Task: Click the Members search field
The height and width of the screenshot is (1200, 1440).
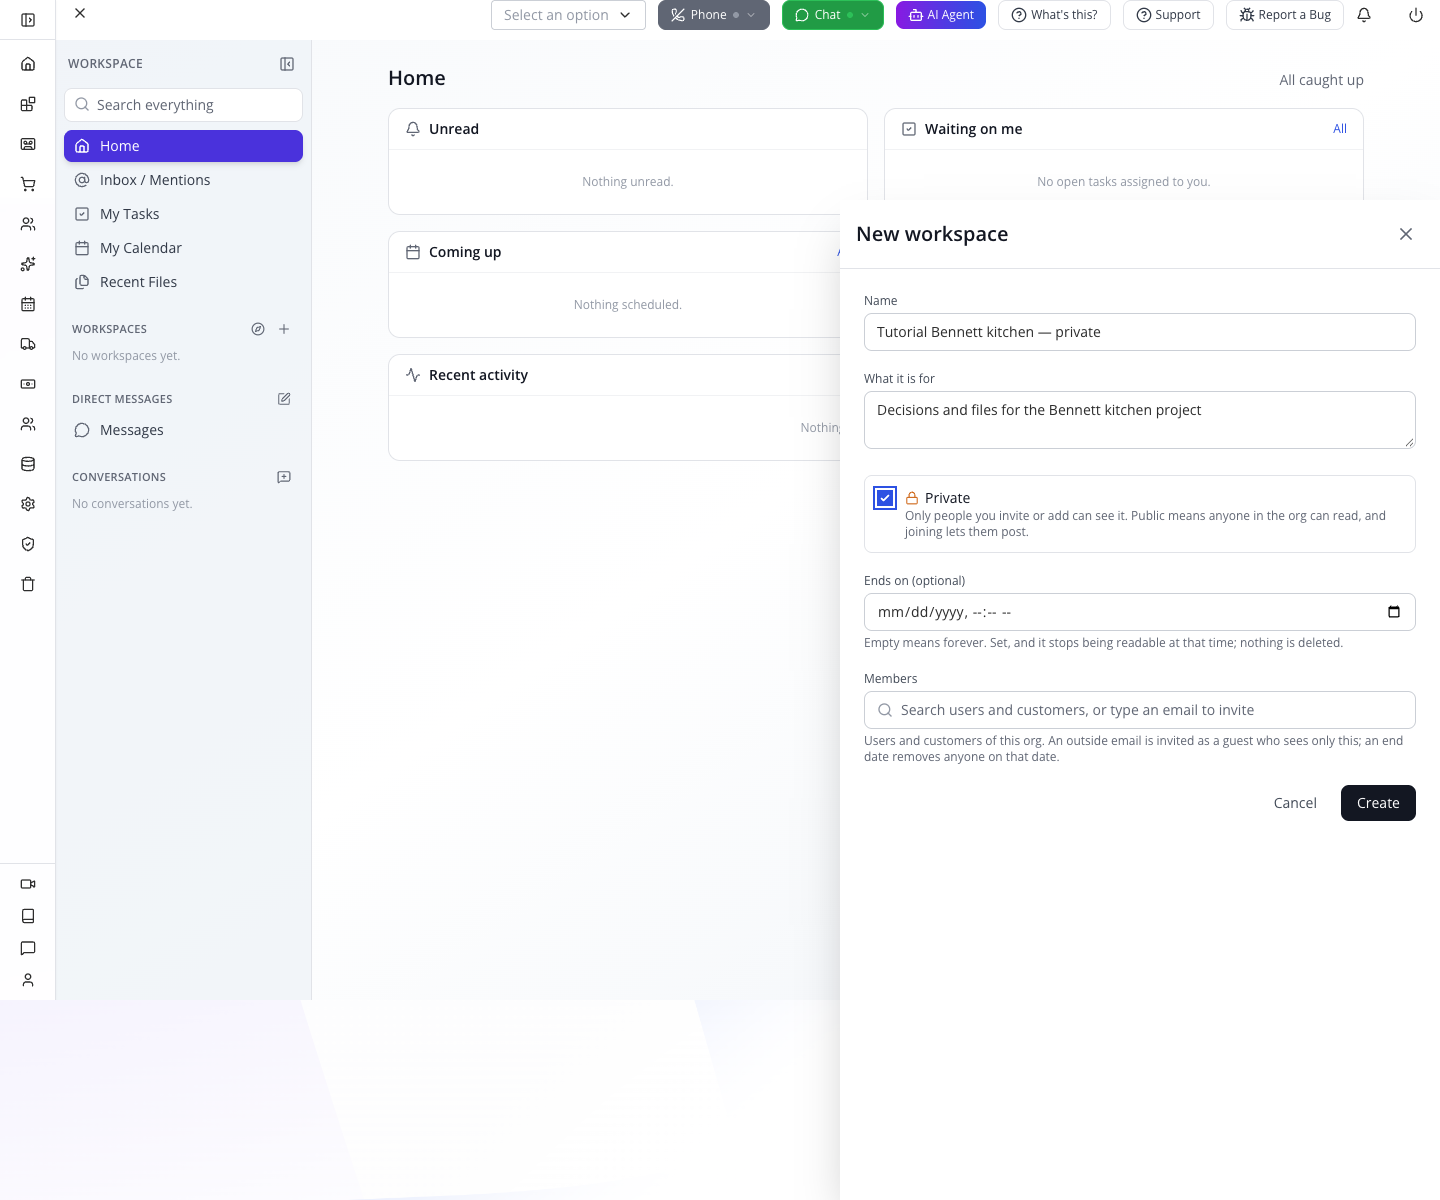Action: tap(1140, 710)
